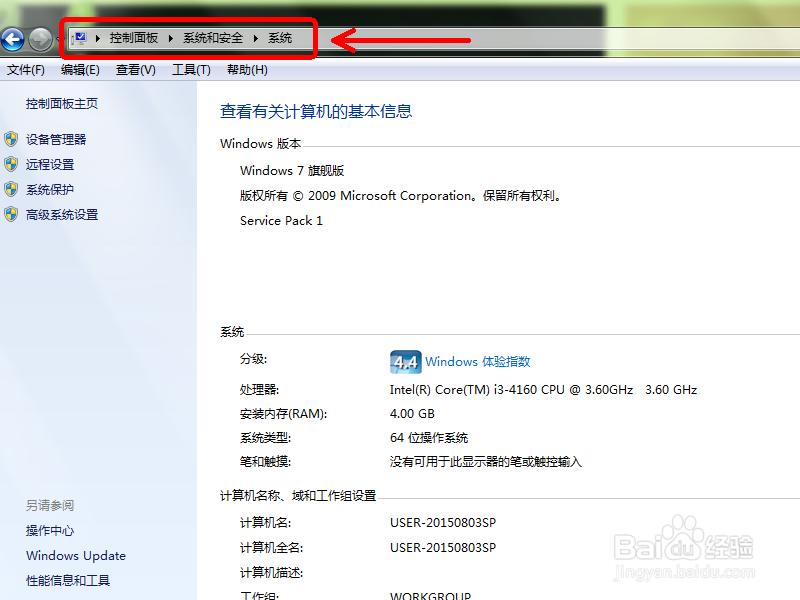The image size is (800, 600).
Task: Click the forward navigation arrow button
Action: coord(38,40)
